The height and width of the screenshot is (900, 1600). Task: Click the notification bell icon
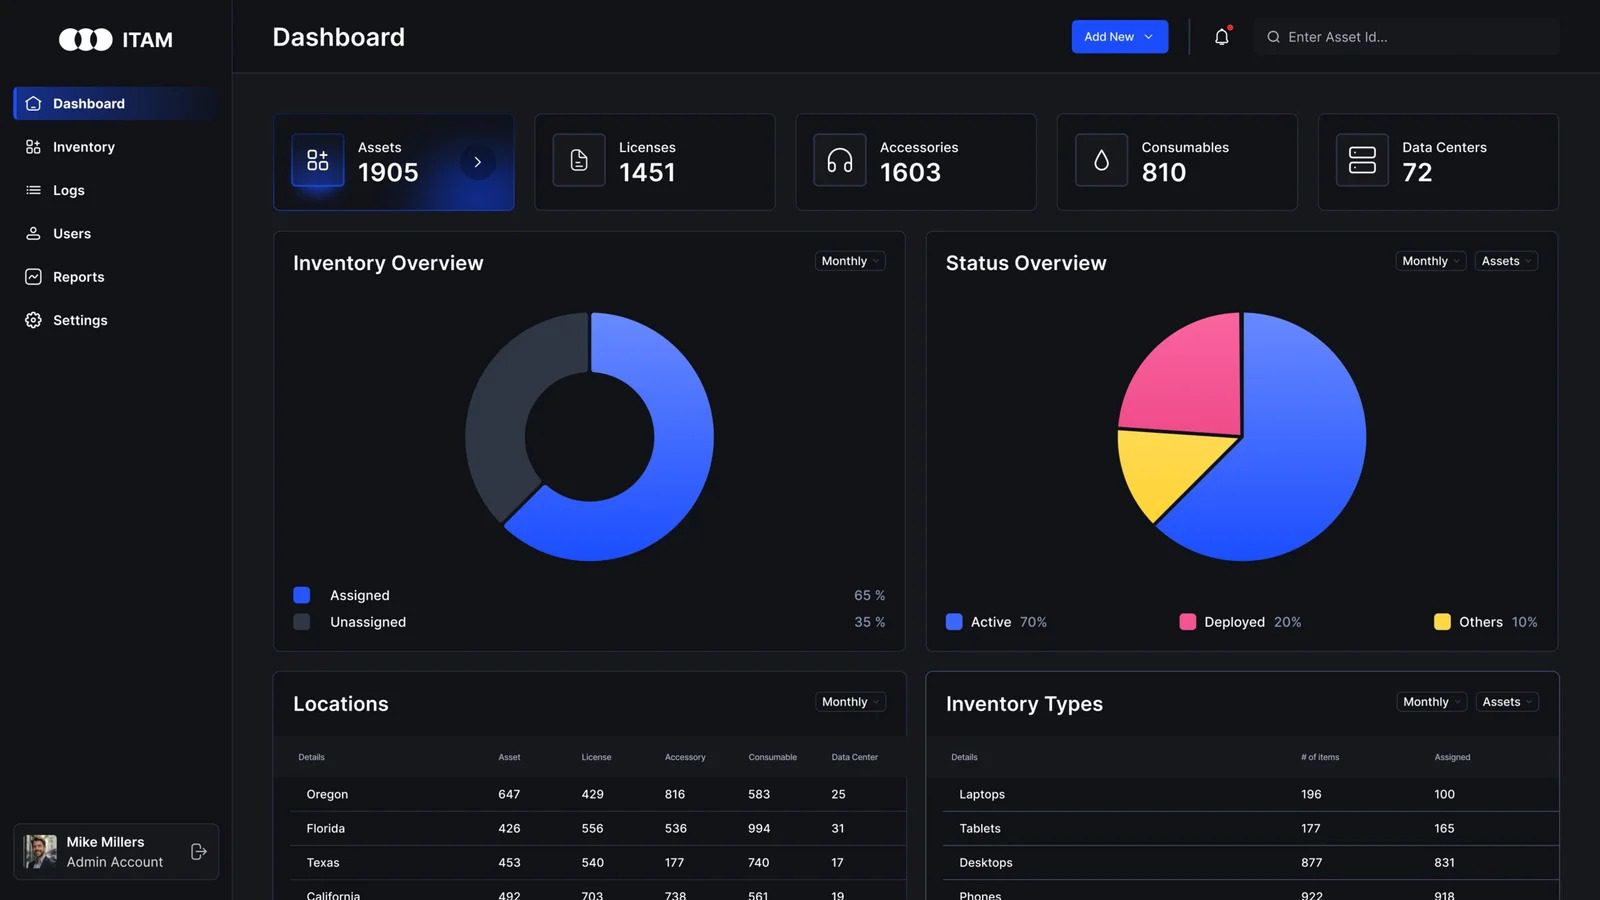coord(1221,37)
